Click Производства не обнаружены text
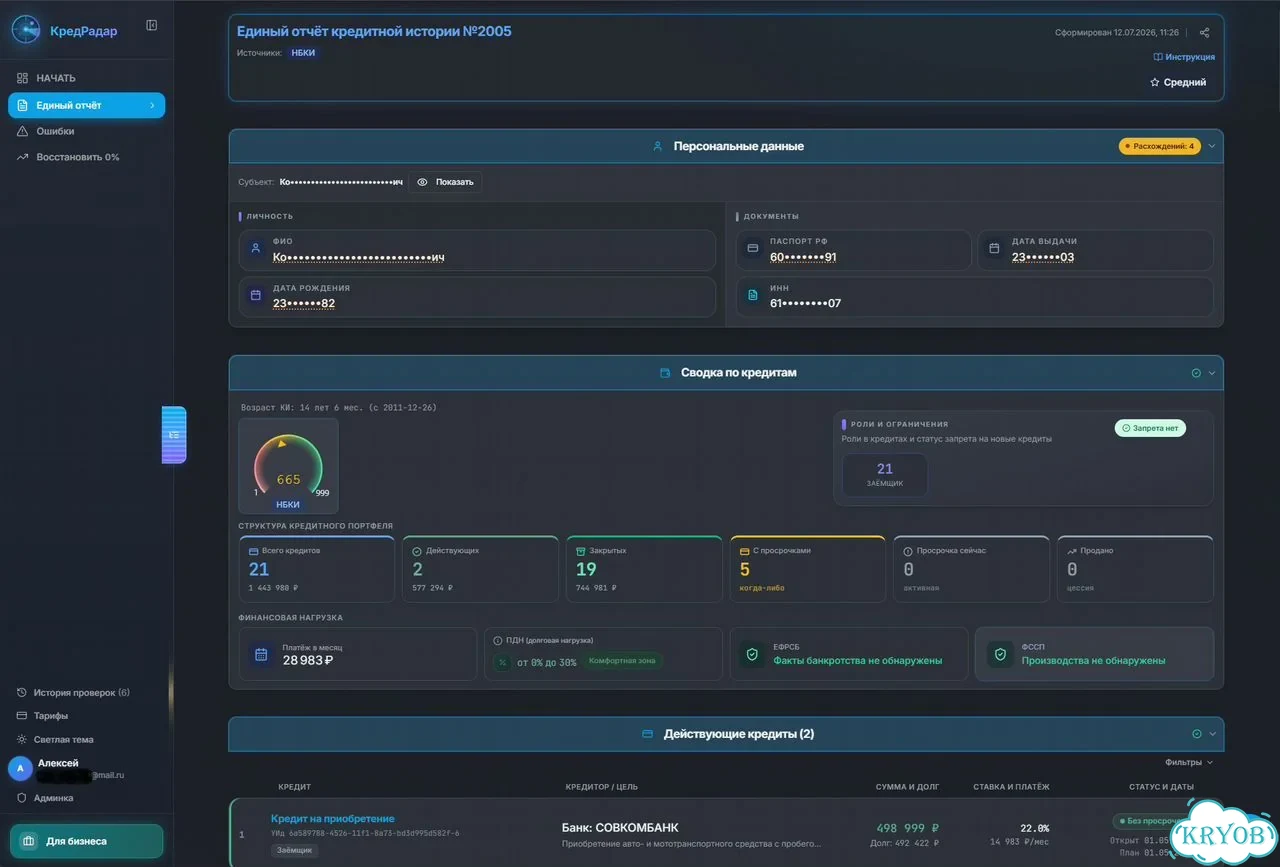1280x867 pixels. 1093,661
